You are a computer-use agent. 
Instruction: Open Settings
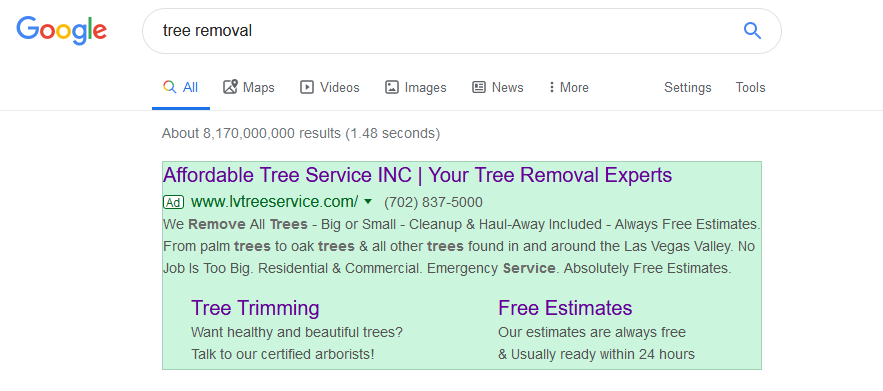click(x=688, y=87)
